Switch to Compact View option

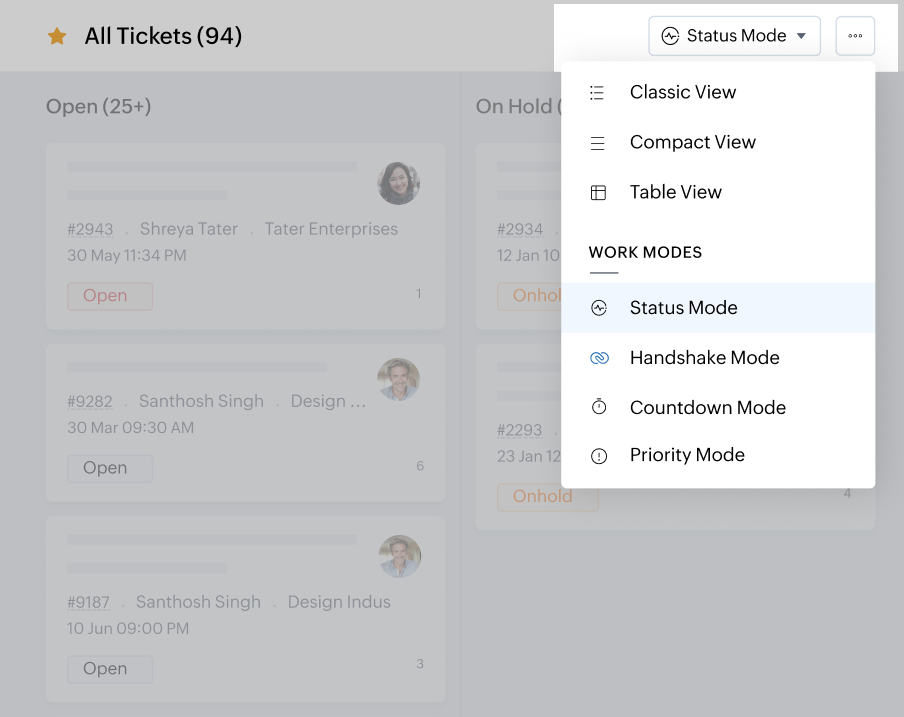692,143
